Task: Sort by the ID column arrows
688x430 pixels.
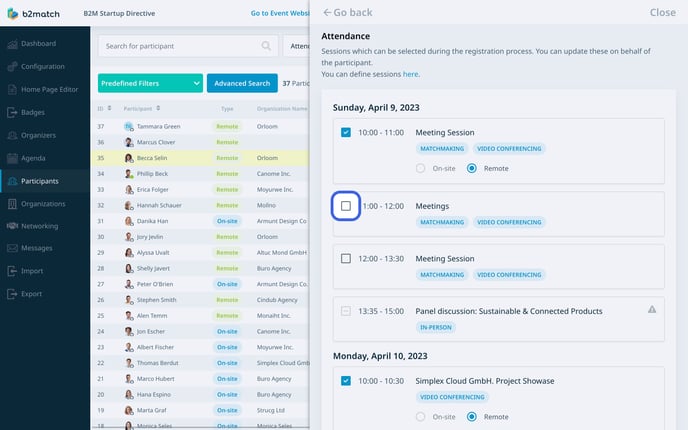Action: click(109, 108)
